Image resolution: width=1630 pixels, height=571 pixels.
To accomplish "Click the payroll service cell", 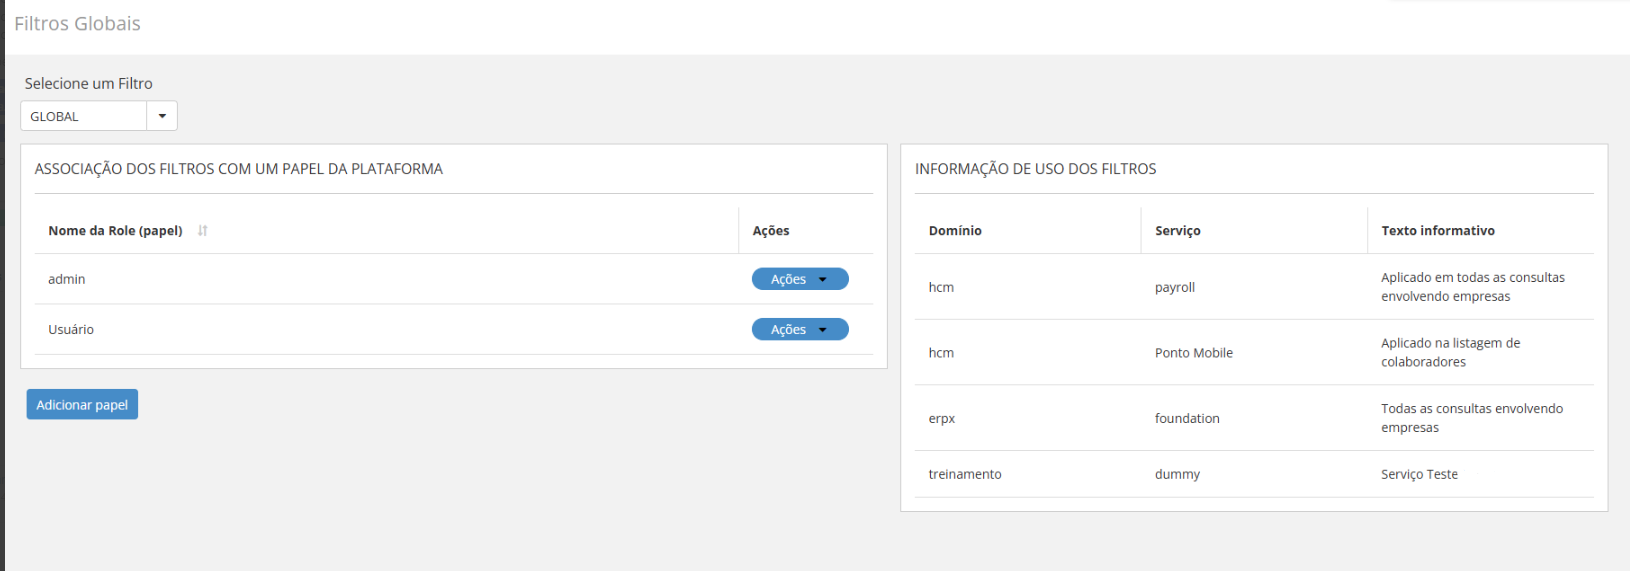I will 1174,288.
